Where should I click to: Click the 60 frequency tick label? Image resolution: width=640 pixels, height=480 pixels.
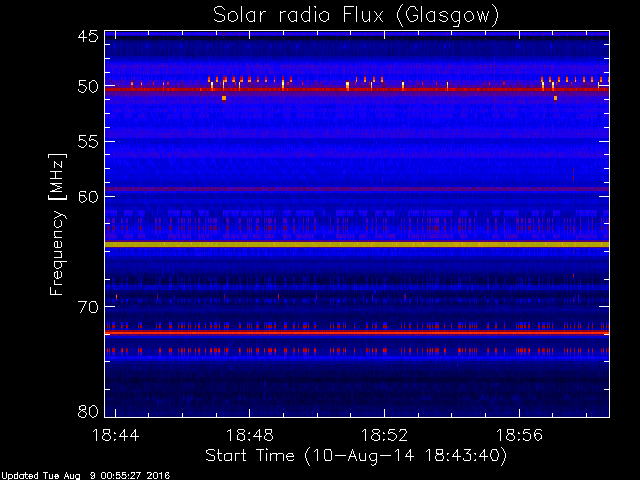point(88,197)
